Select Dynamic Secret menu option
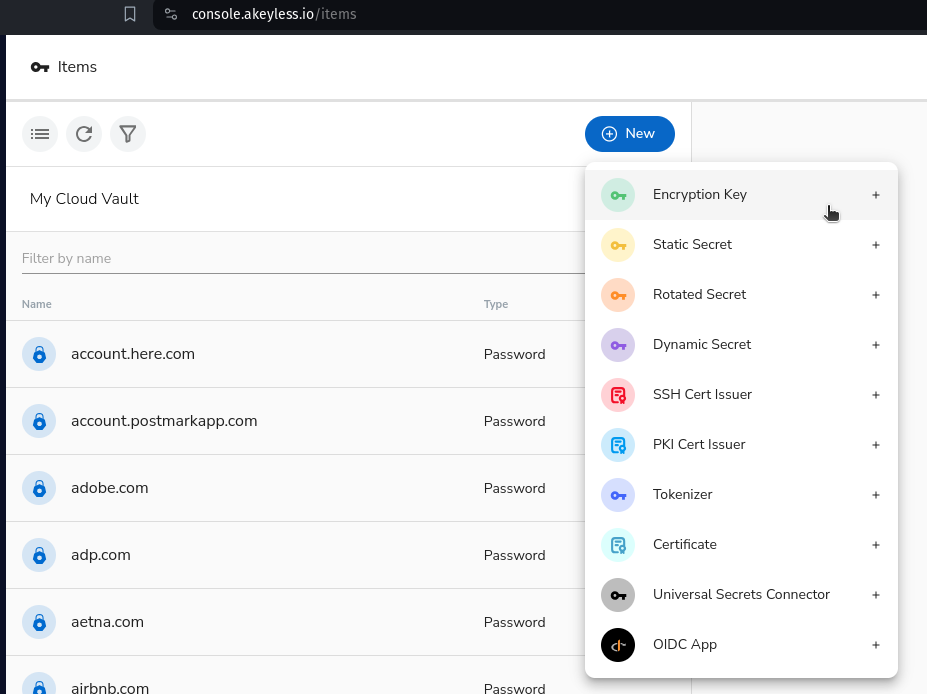Viewport: 927px width, 694px height. click(741, 345)
